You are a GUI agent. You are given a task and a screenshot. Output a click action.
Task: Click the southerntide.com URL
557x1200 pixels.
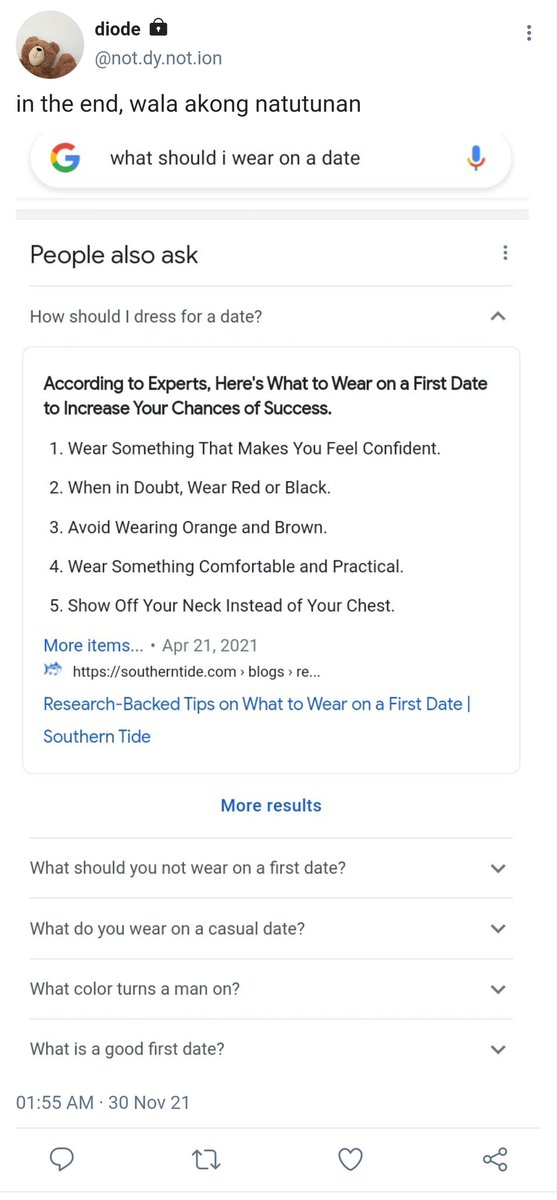[x=197, y=671]
